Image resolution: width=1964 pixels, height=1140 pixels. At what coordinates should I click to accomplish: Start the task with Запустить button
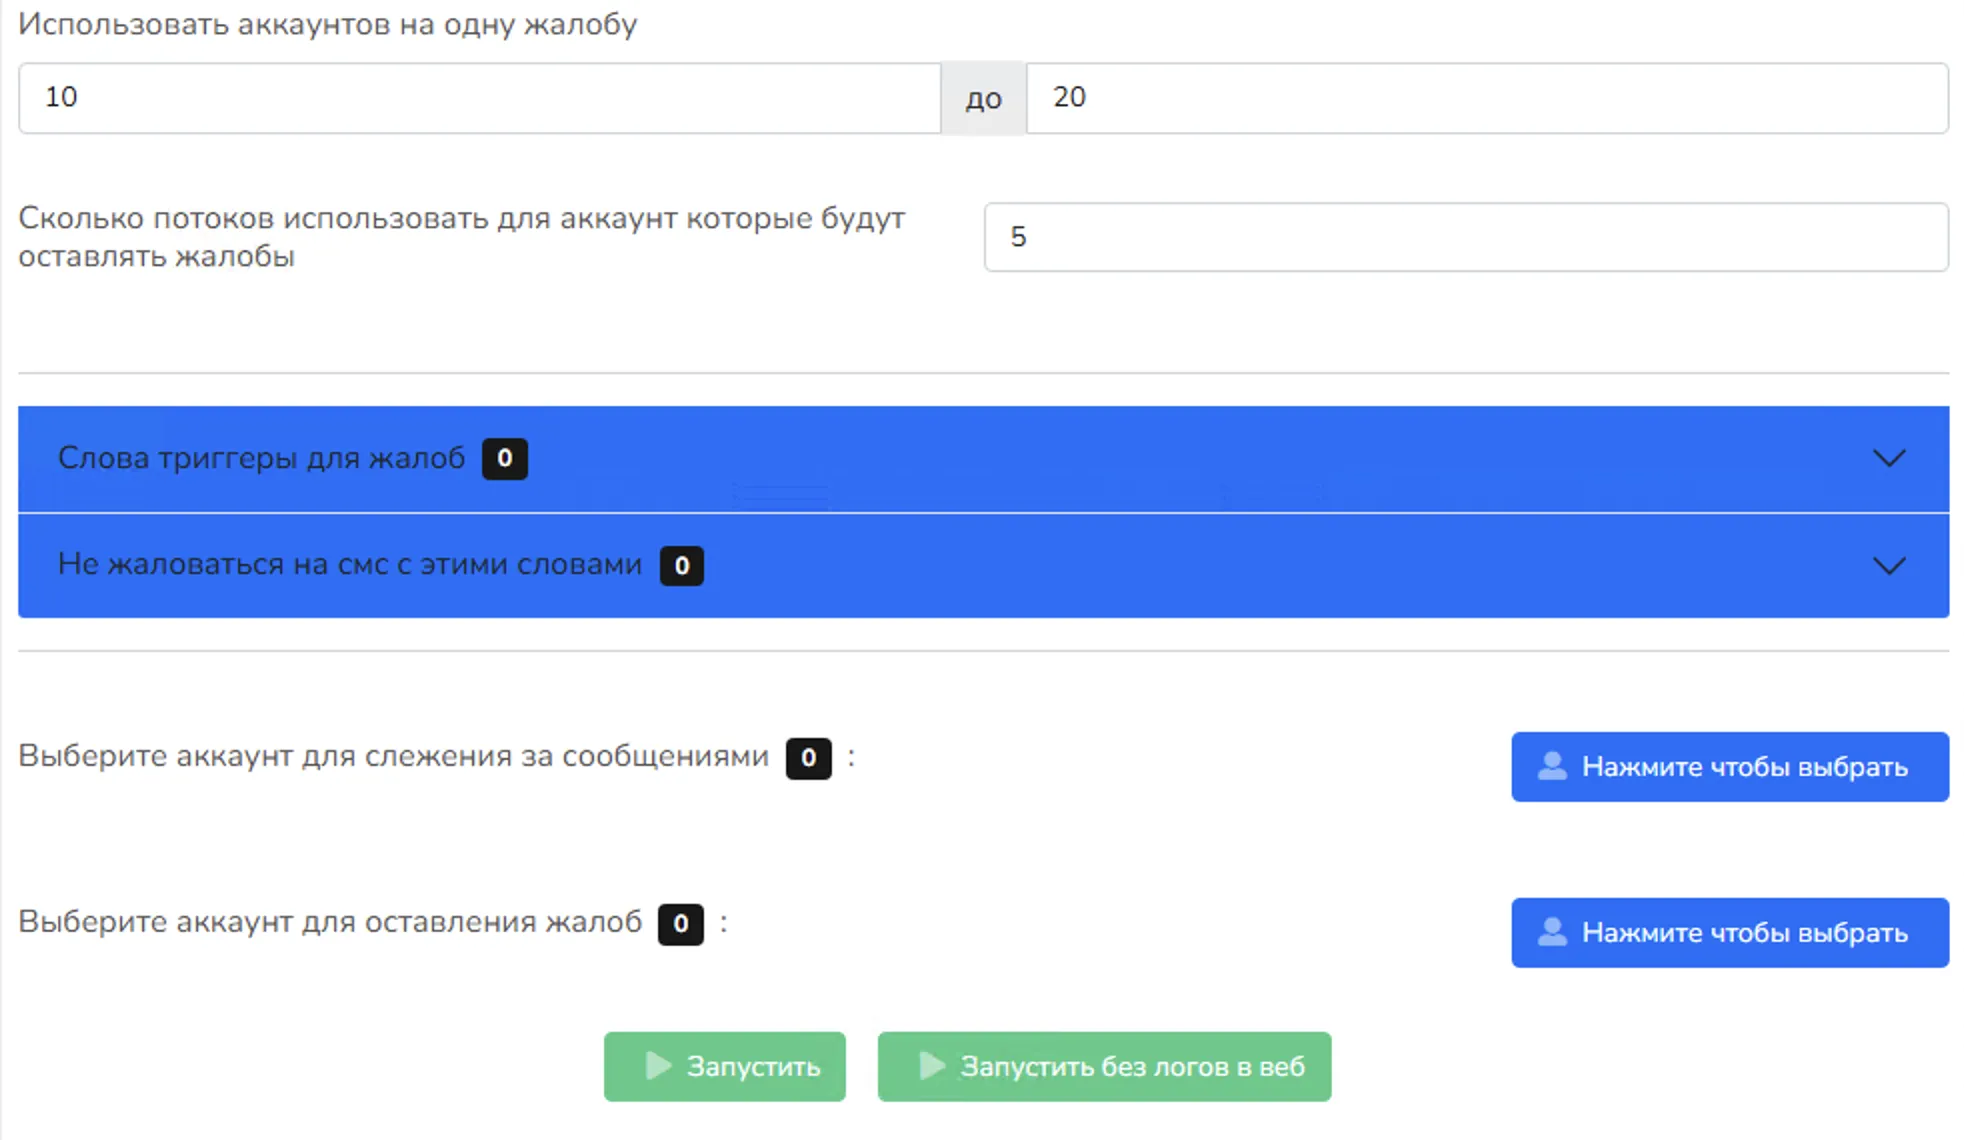coord(724,1066)
